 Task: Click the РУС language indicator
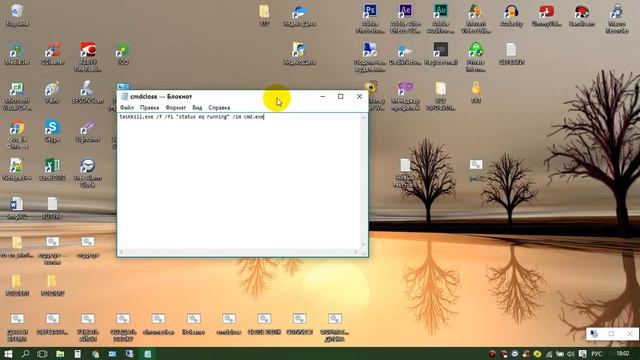[596, 353]
